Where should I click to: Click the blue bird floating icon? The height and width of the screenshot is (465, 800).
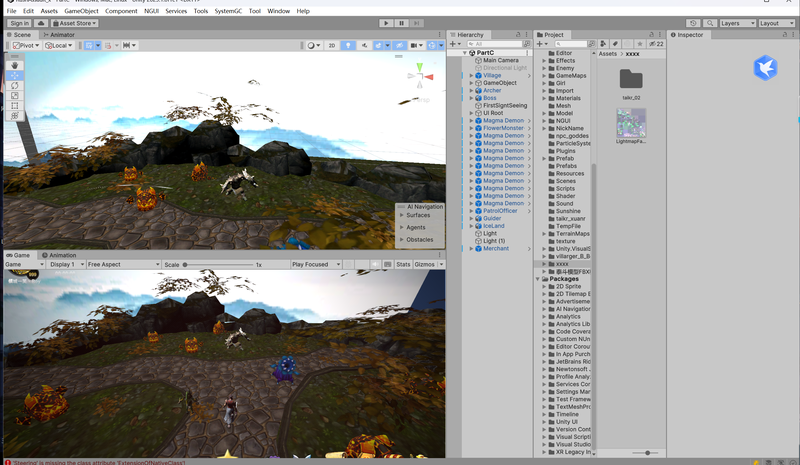765,68
